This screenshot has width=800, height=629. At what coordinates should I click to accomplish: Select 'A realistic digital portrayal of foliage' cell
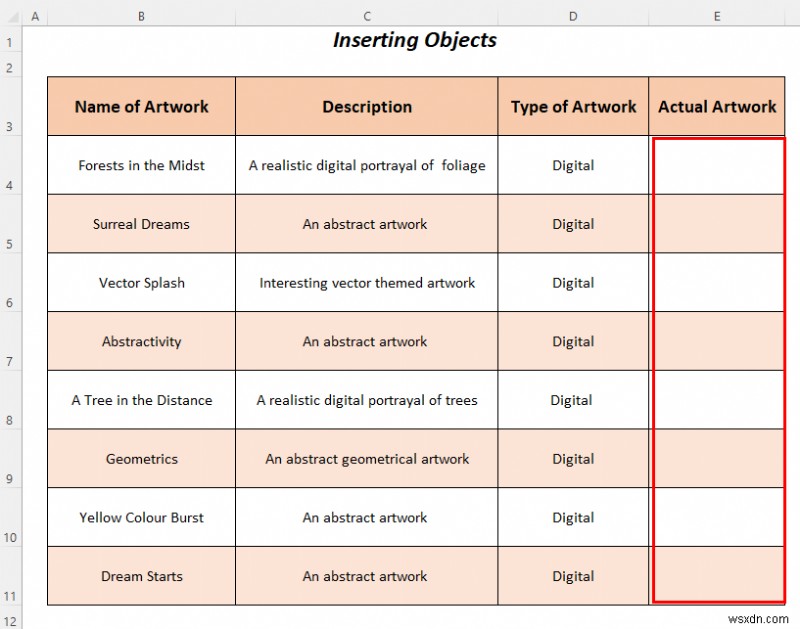point(366,165)
